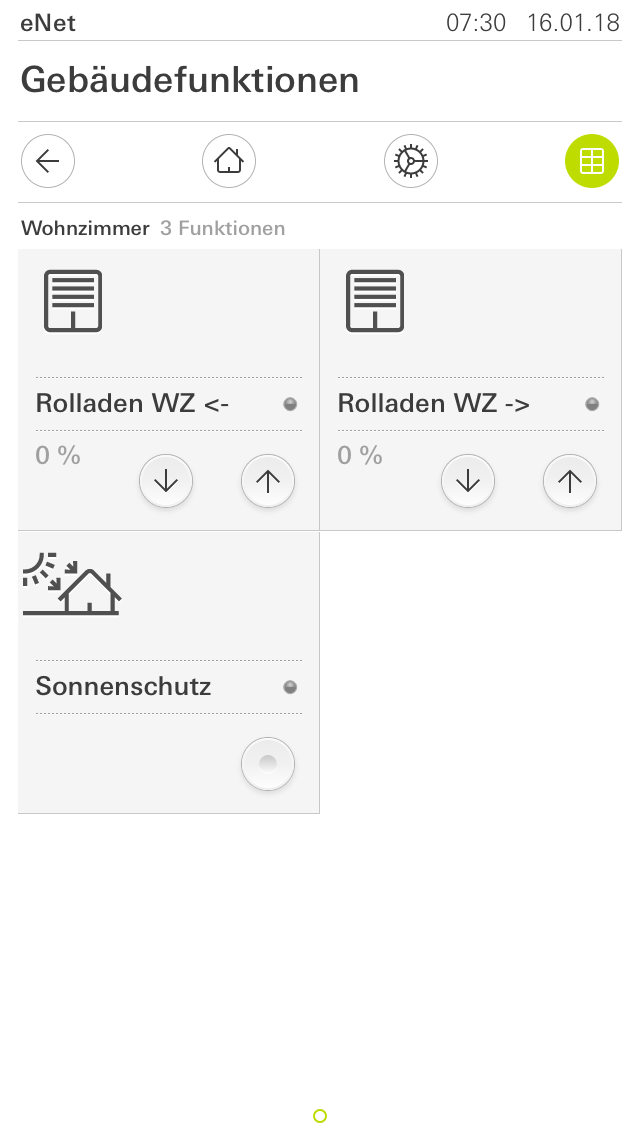The height and width of the screenshot is (1136, 640).
Task: Click the 0 % value of Rolladen WZ ->
Action: 360,455
